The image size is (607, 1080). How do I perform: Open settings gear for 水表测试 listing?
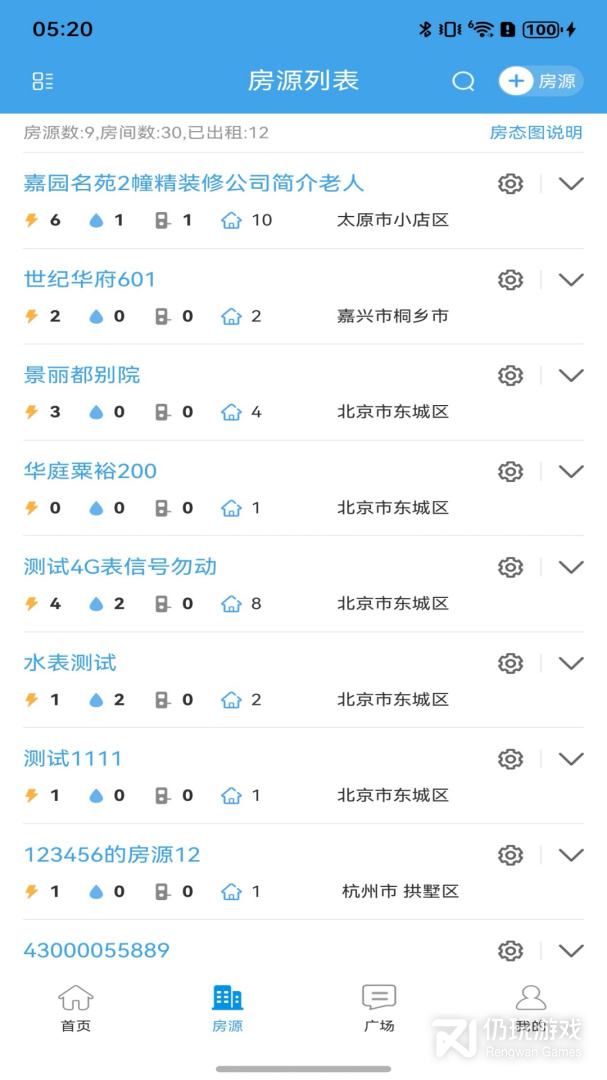[x=510, y=663]
